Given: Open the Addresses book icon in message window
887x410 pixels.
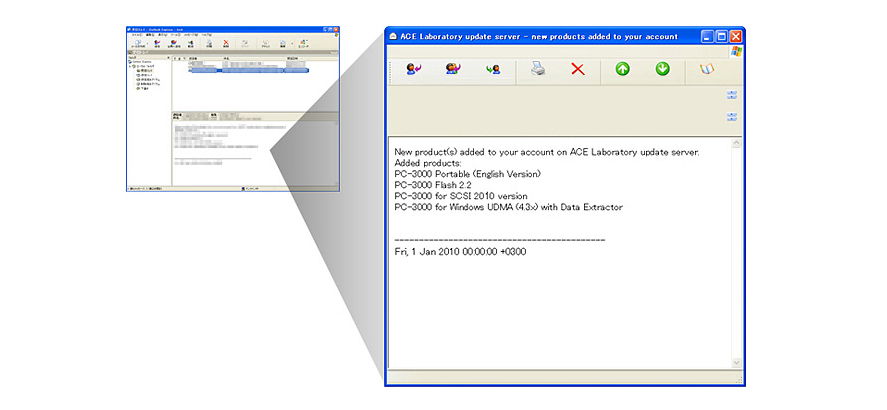Looking at the screenshot, I should [707, 69].
